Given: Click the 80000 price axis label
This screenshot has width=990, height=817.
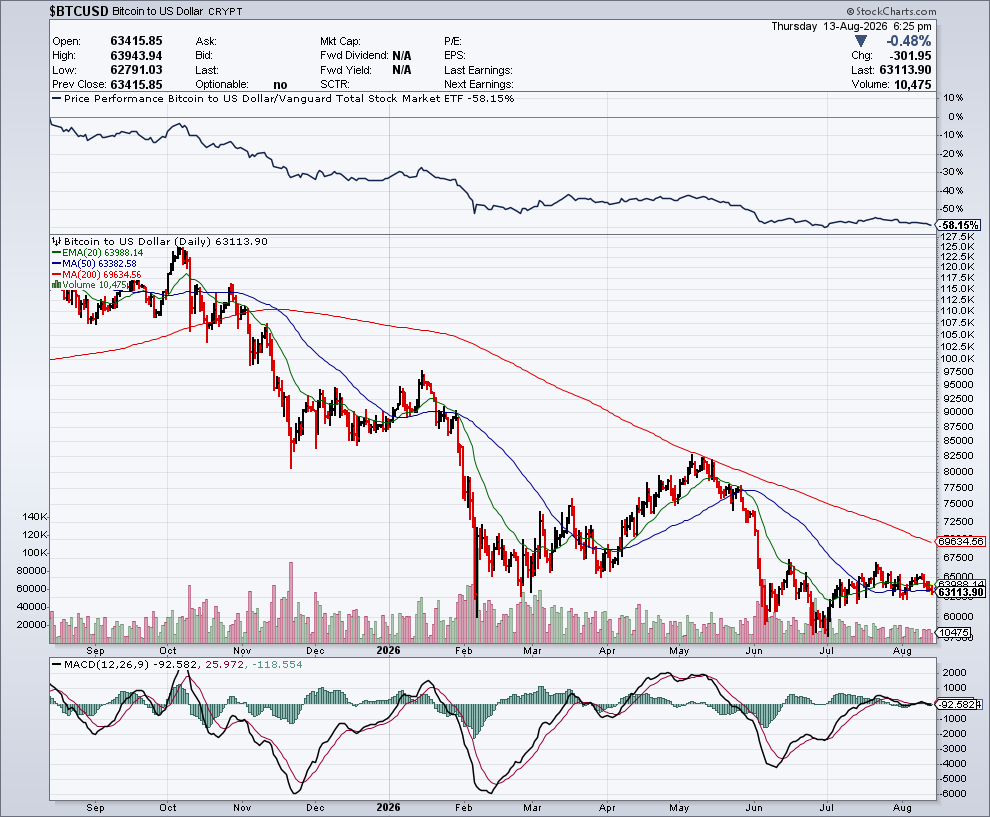Looking at the screenshot, I should tap(957, 472).
